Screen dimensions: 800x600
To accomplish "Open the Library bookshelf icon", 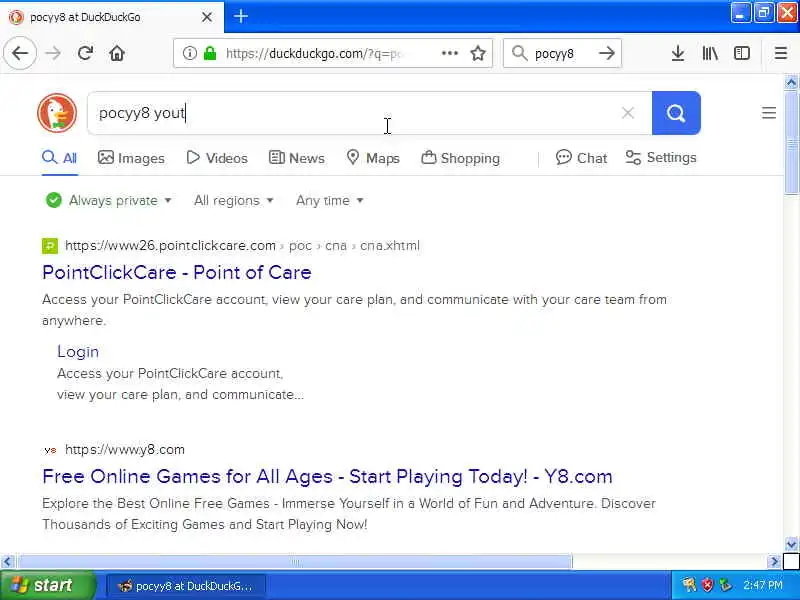I will [x=710, y=53].
